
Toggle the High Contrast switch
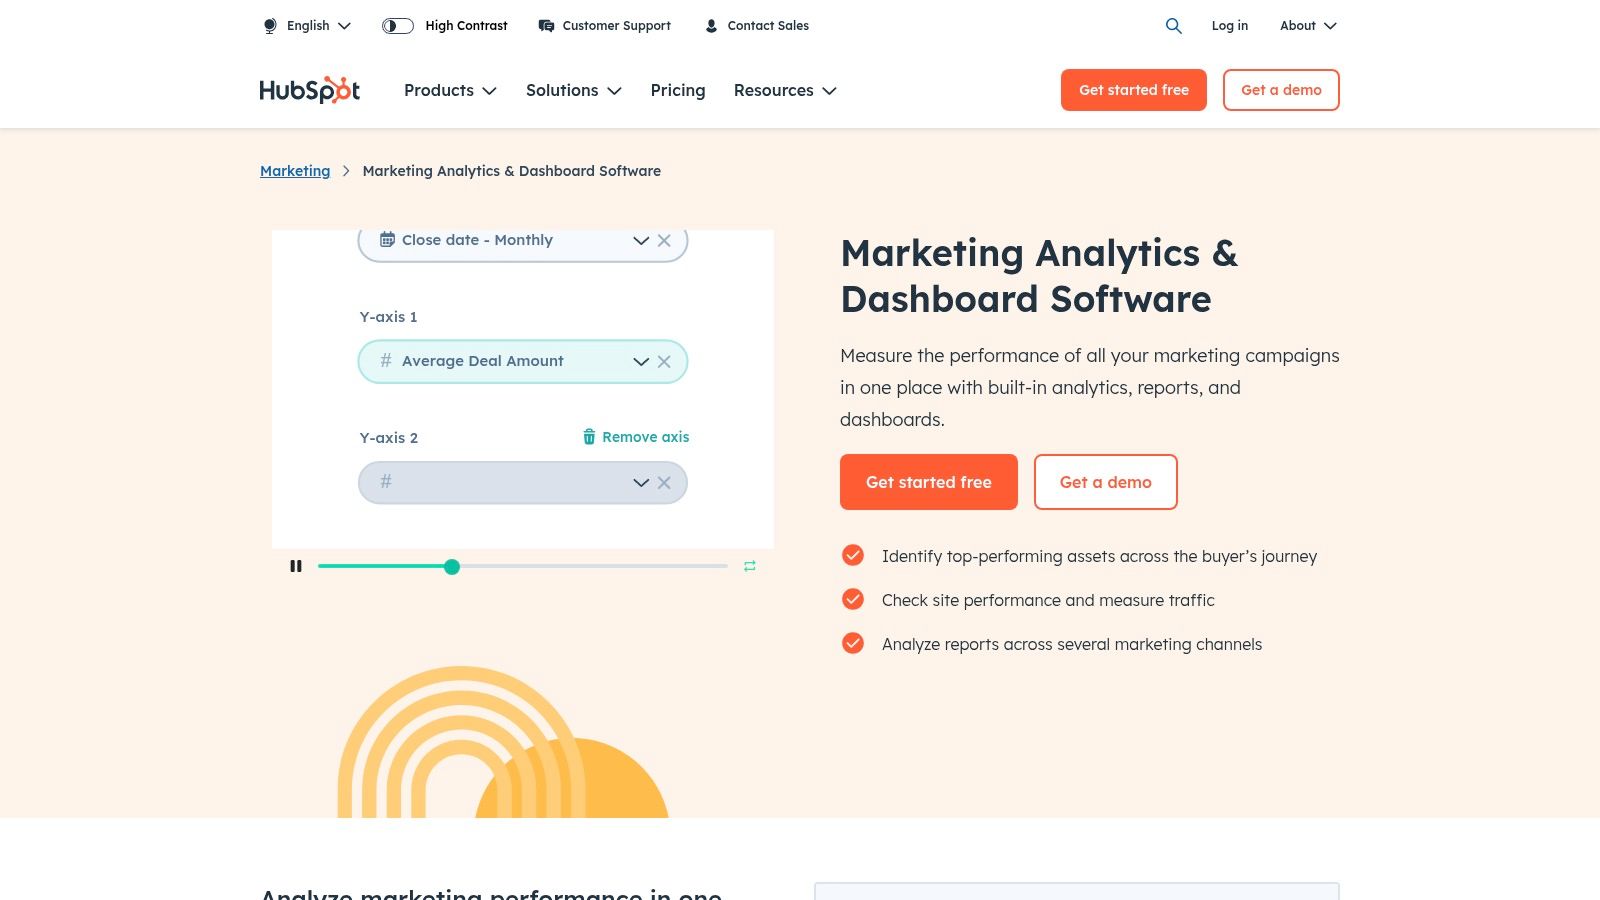398,26
